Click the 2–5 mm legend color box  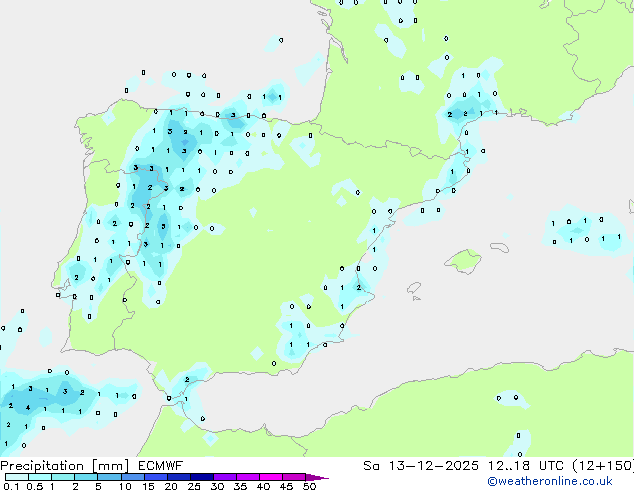[86, 477]
